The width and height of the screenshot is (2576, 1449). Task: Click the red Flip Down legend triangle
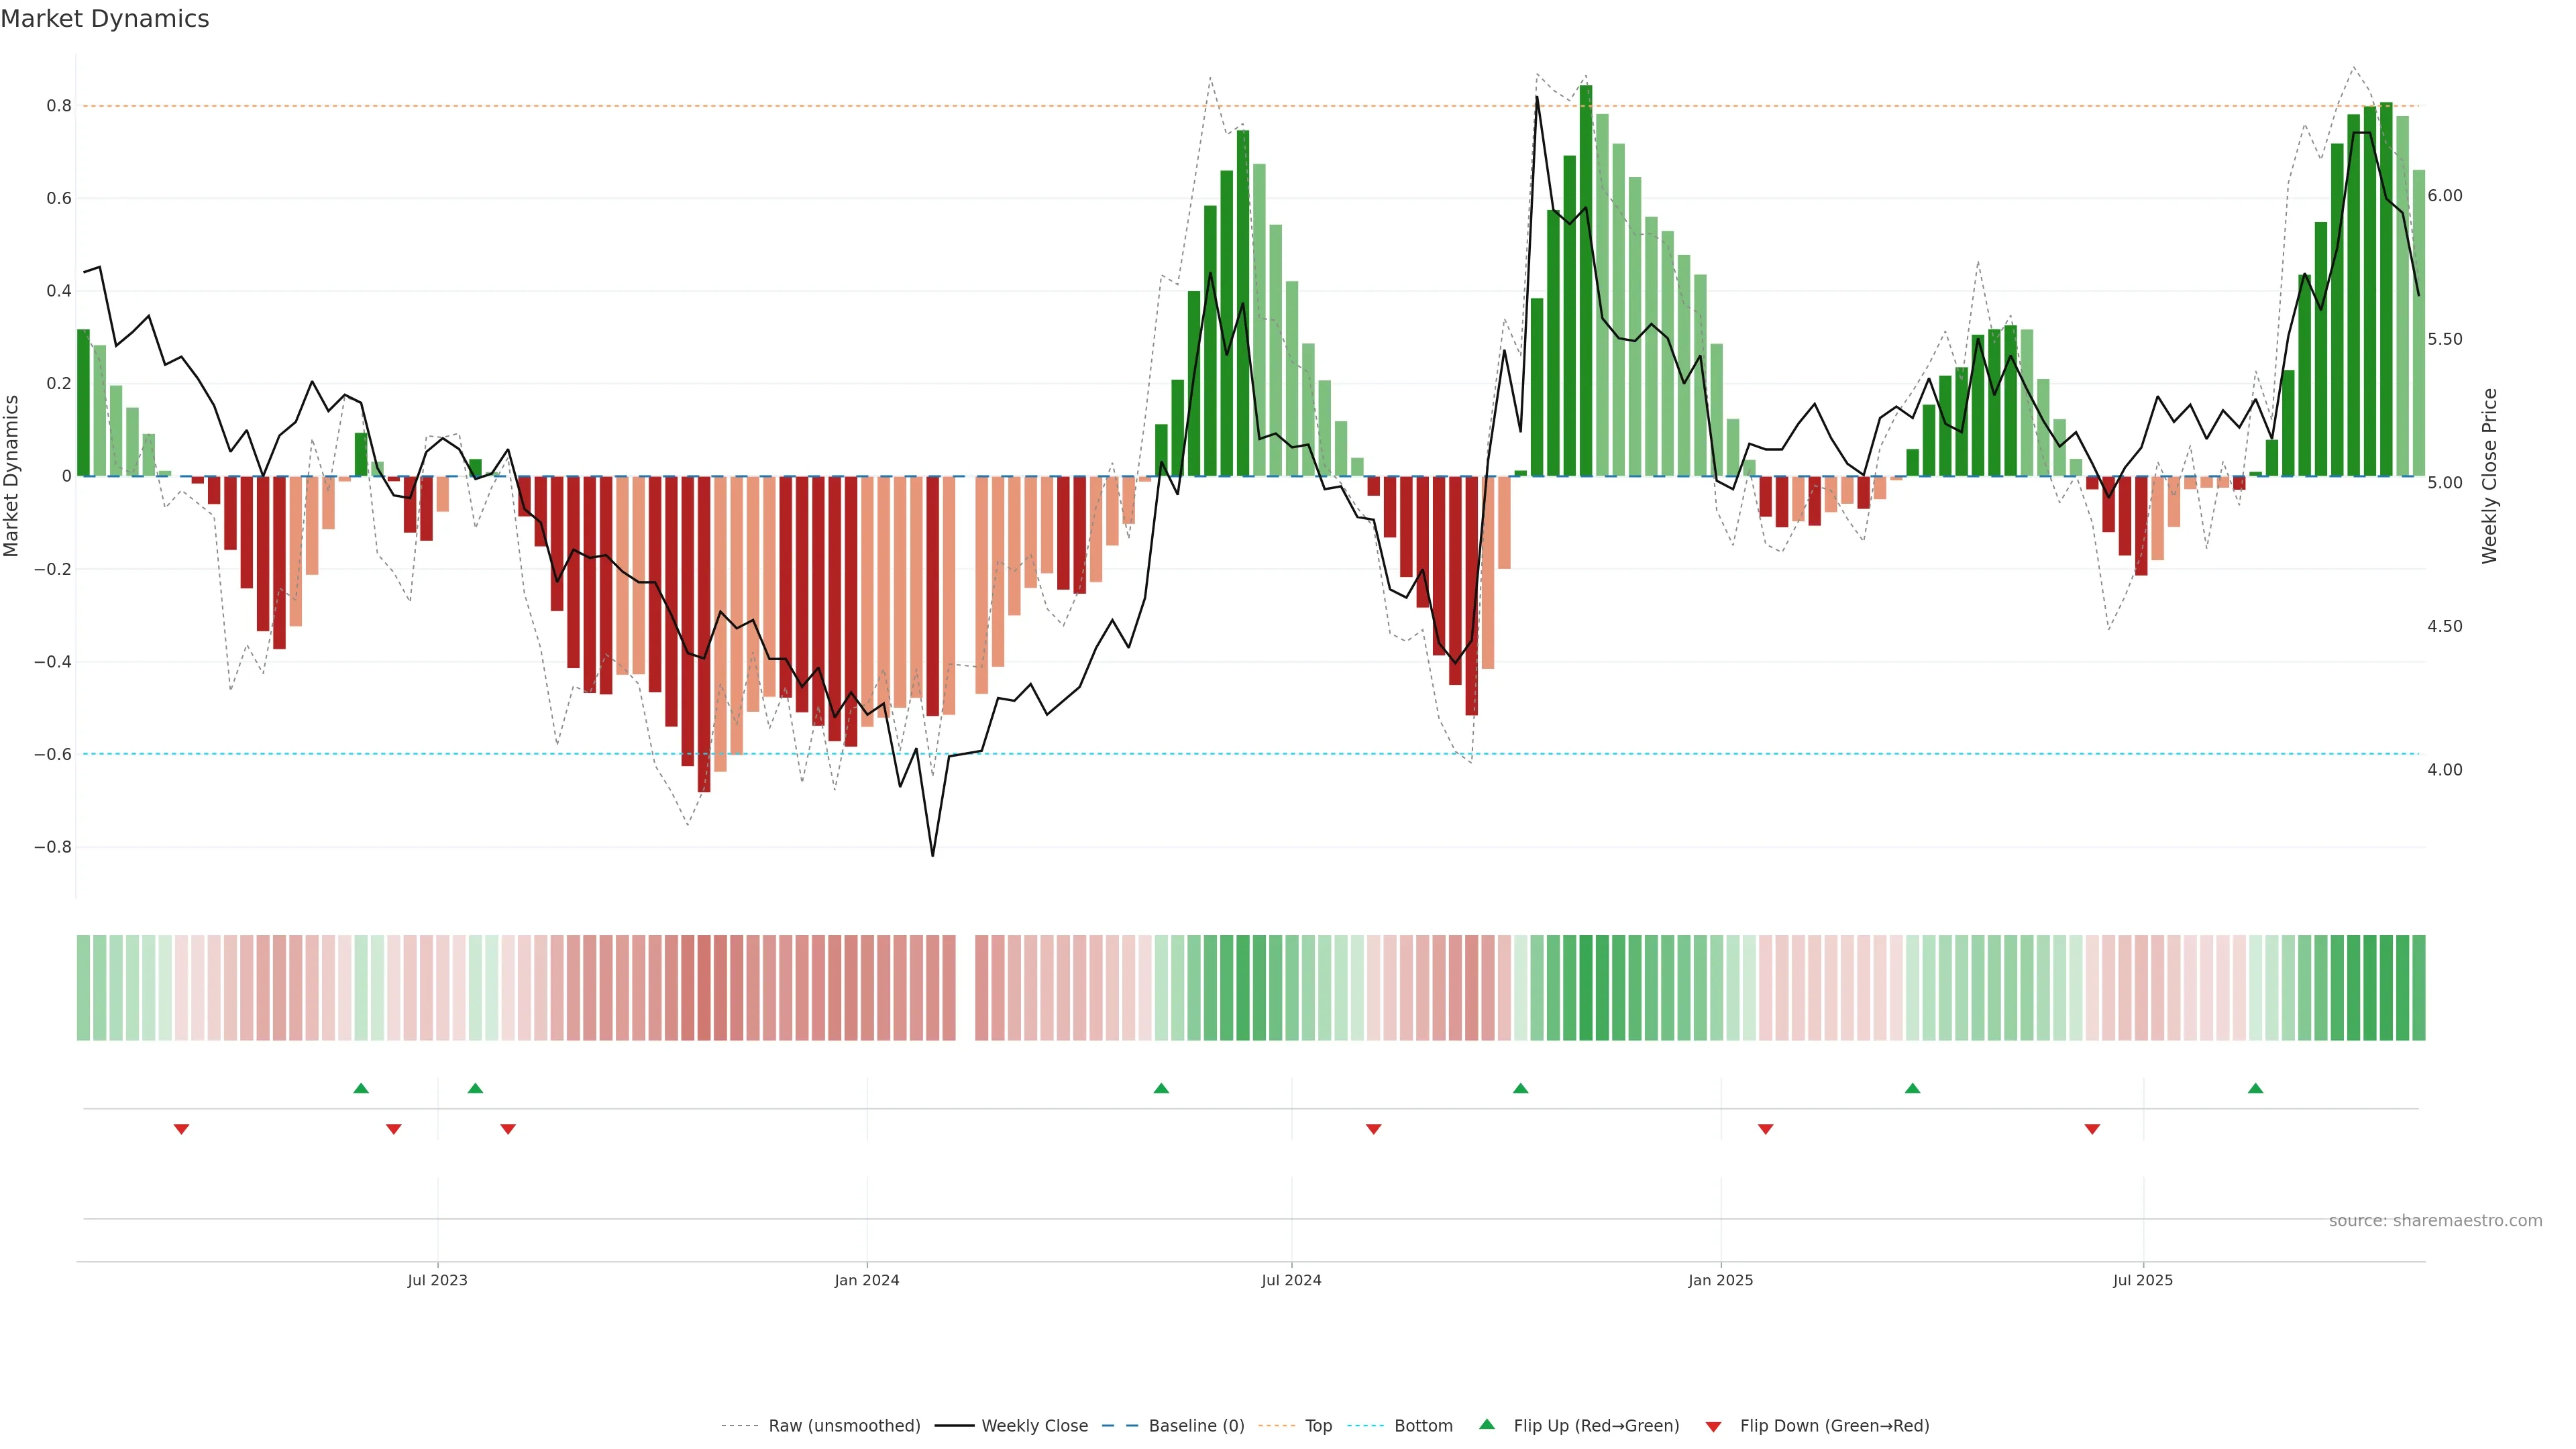[1713, 1426]
